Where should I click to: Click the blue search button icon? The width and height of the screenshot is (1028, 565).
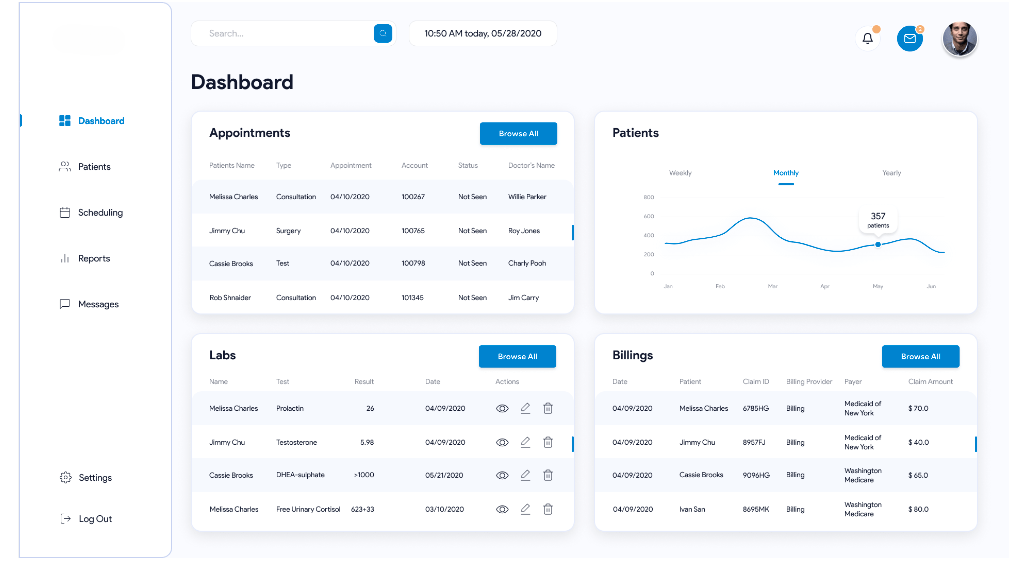tap(383, 34)
